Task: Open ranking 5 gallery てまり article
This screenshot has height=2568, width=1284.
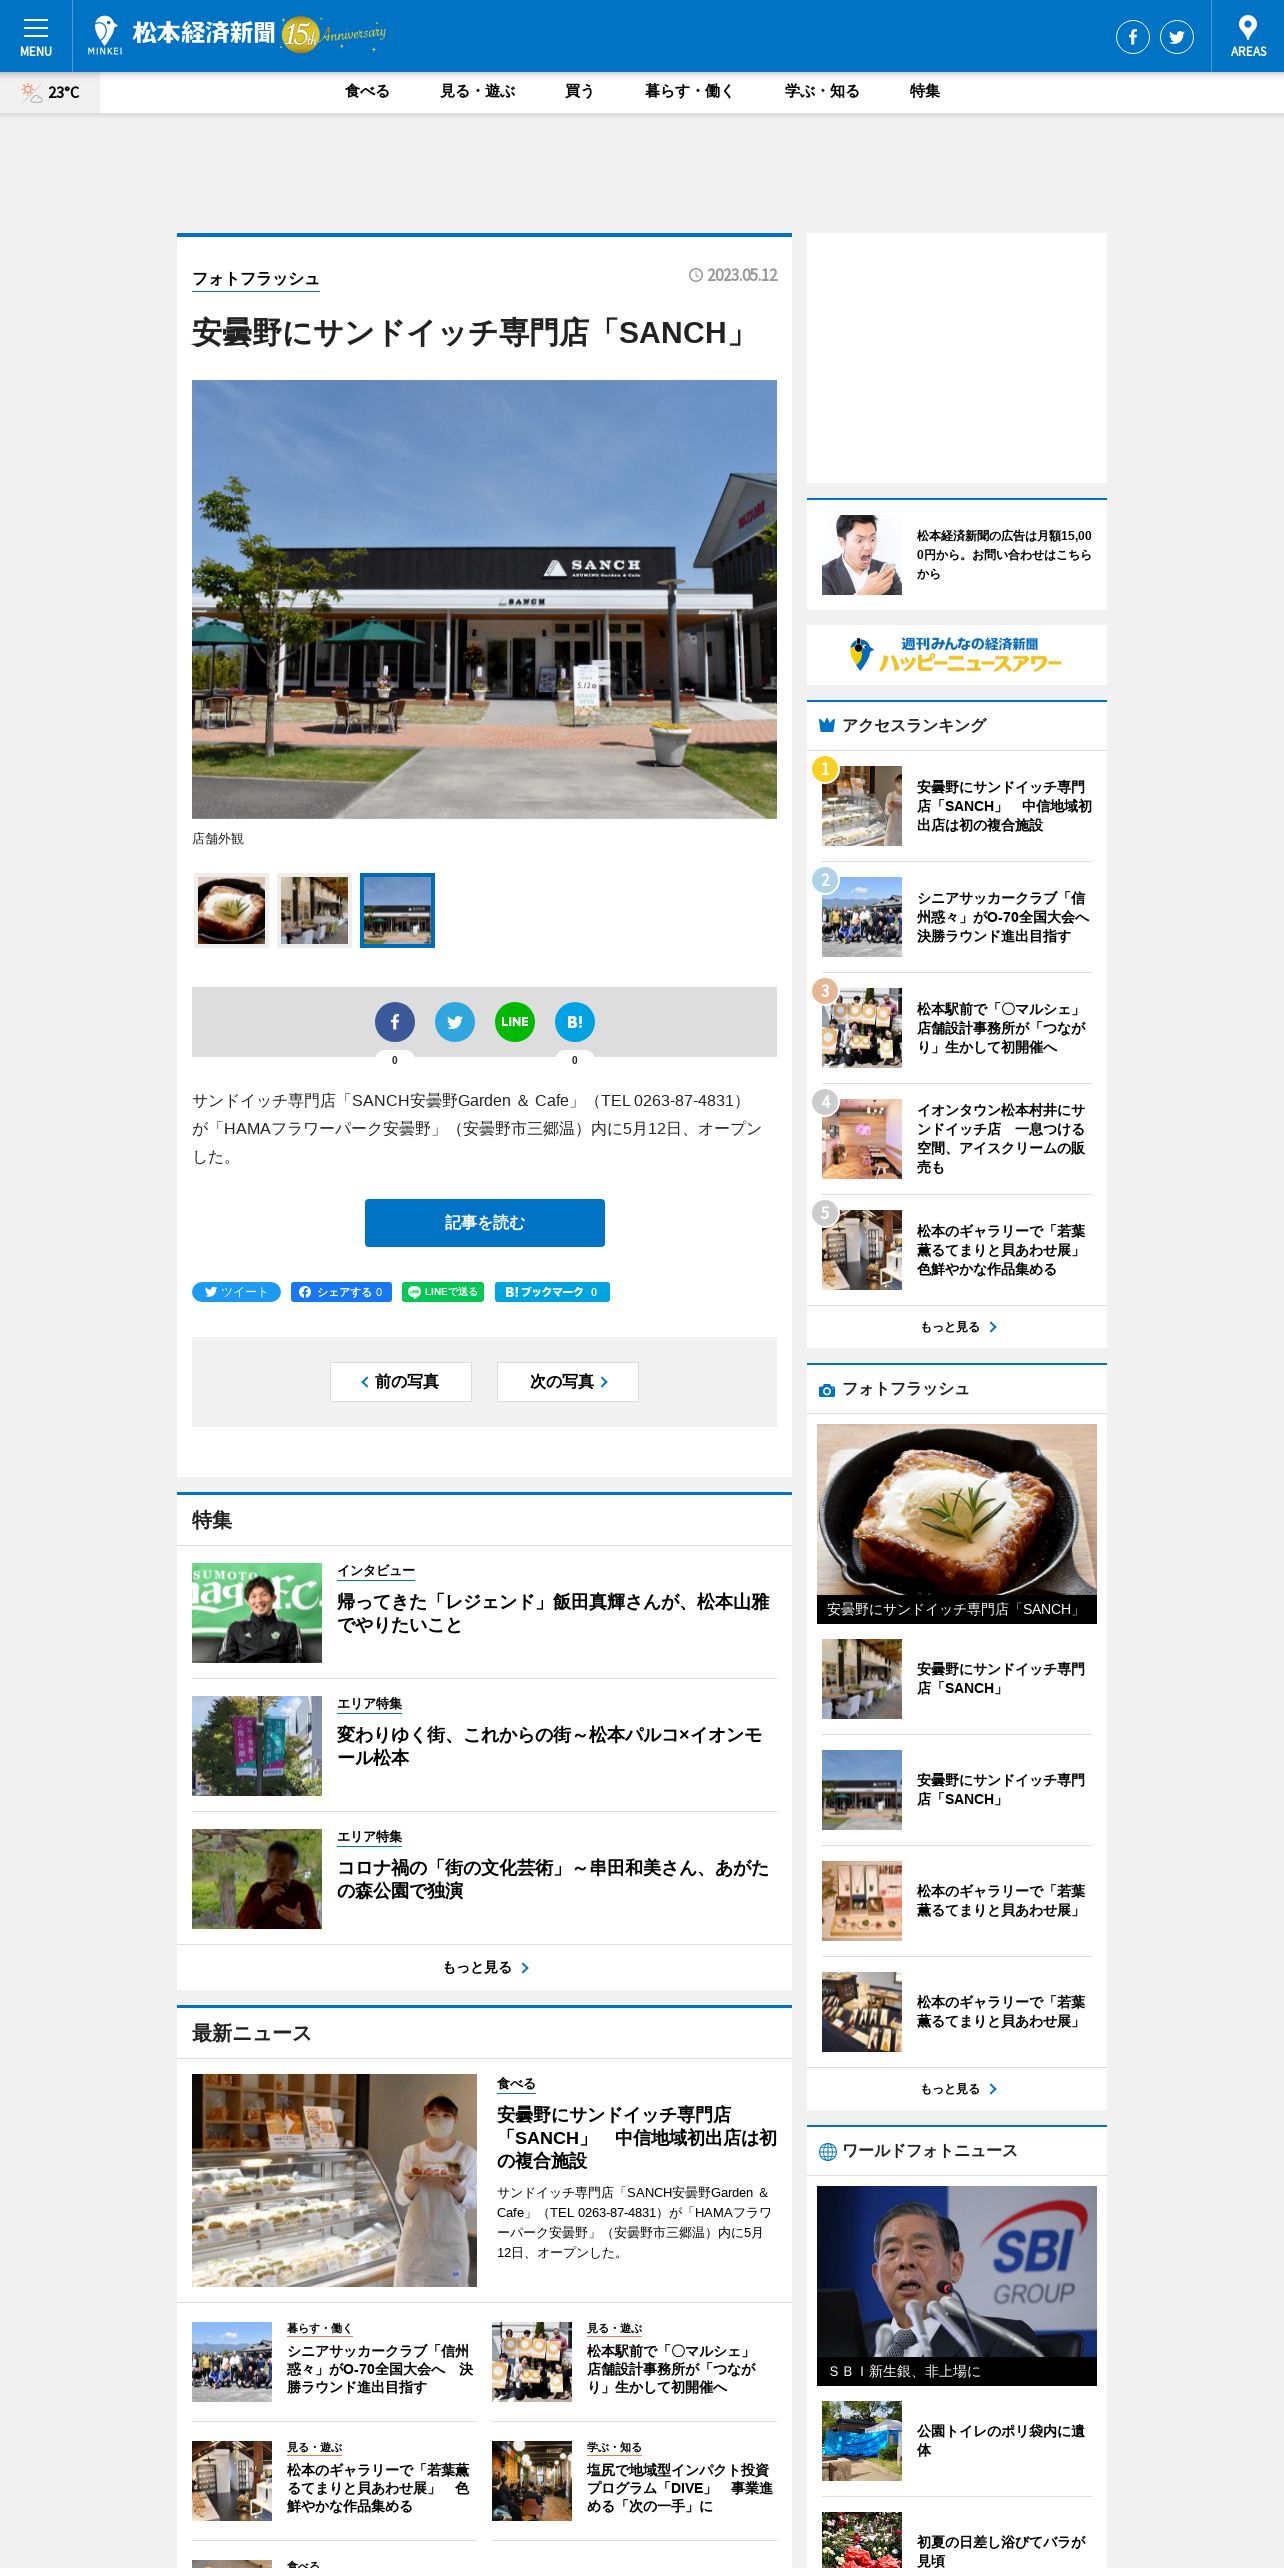Action: (957, 1250)
